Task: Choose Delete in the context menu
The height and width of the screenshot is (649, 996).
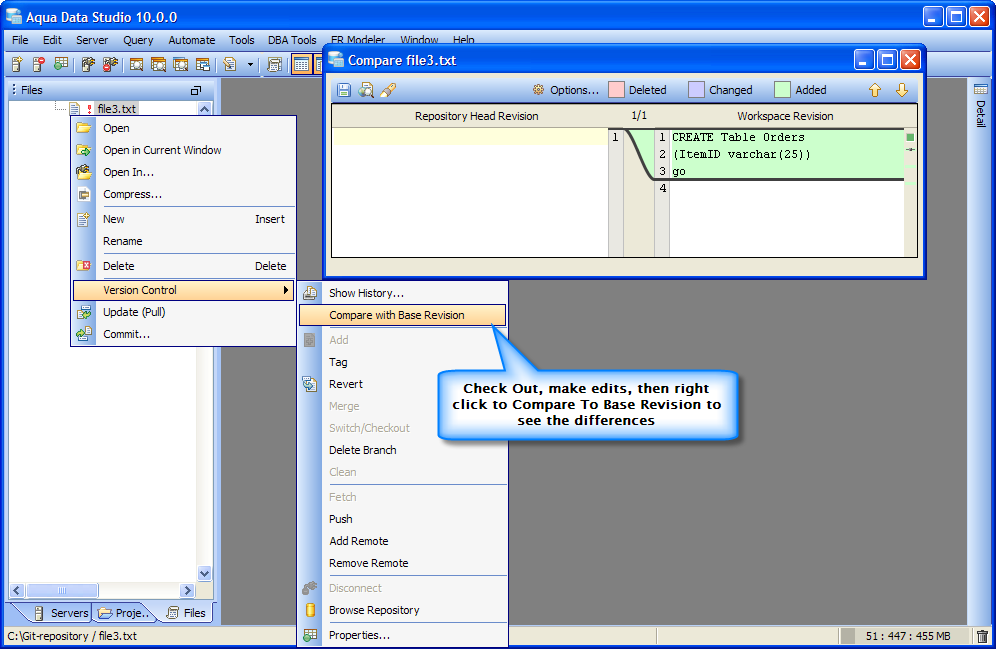Action: coord(184,266)
